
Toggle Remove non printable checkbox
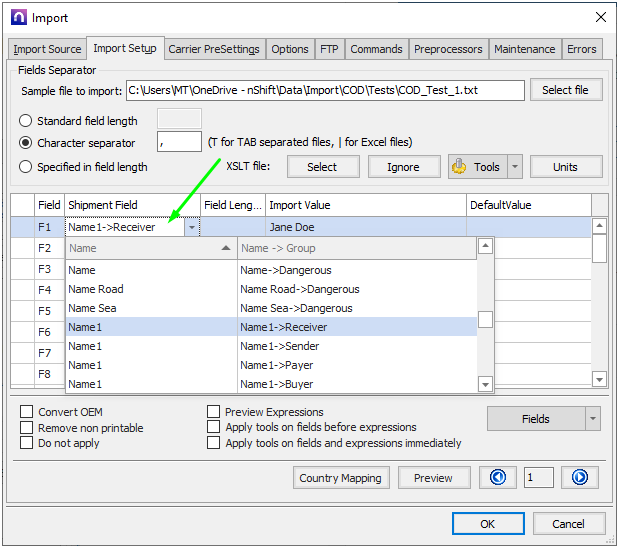tap(27, 428)
